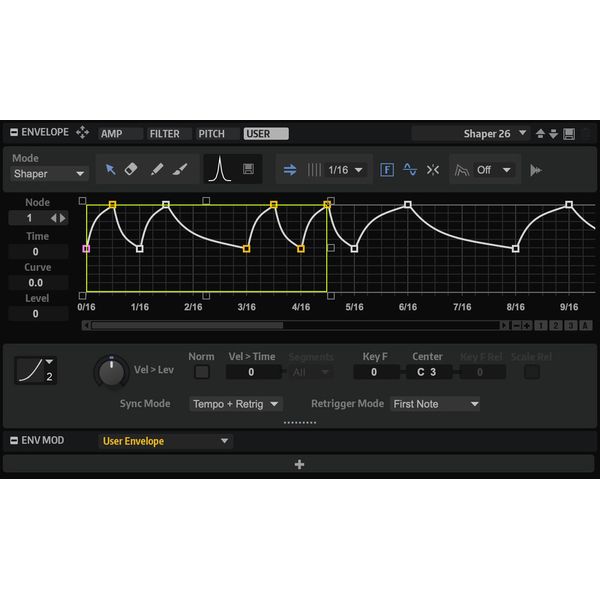600x600 pixels.
Task: Select the Eraser tool
Action: point(132,170)
